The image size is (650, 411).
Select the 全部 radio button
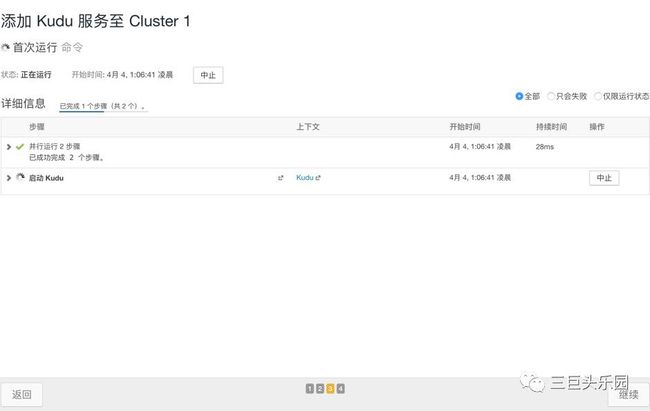coord(519,96)
